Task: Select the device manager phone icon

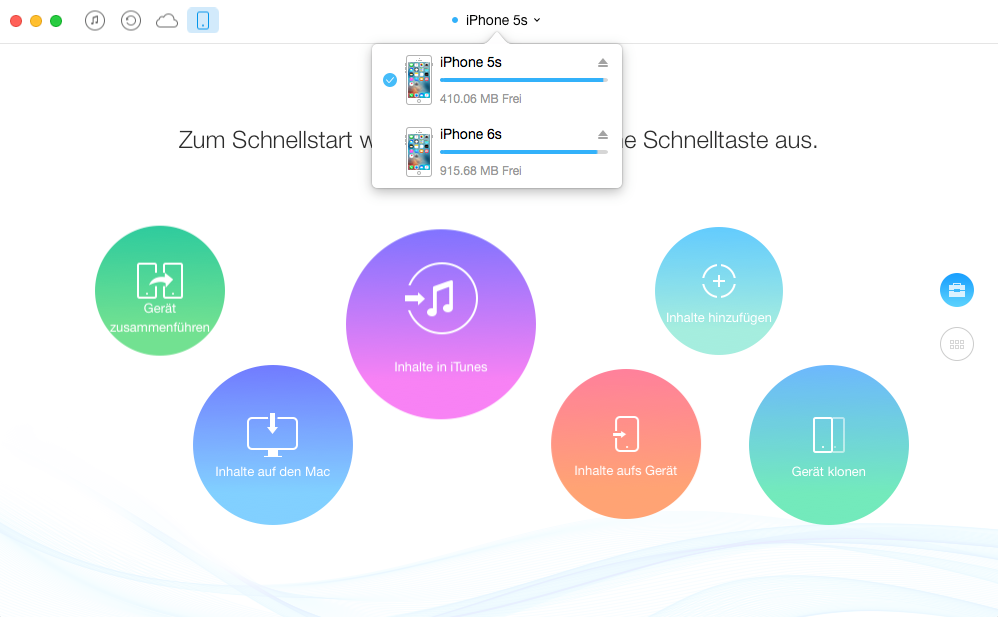Action: point(203,20)
